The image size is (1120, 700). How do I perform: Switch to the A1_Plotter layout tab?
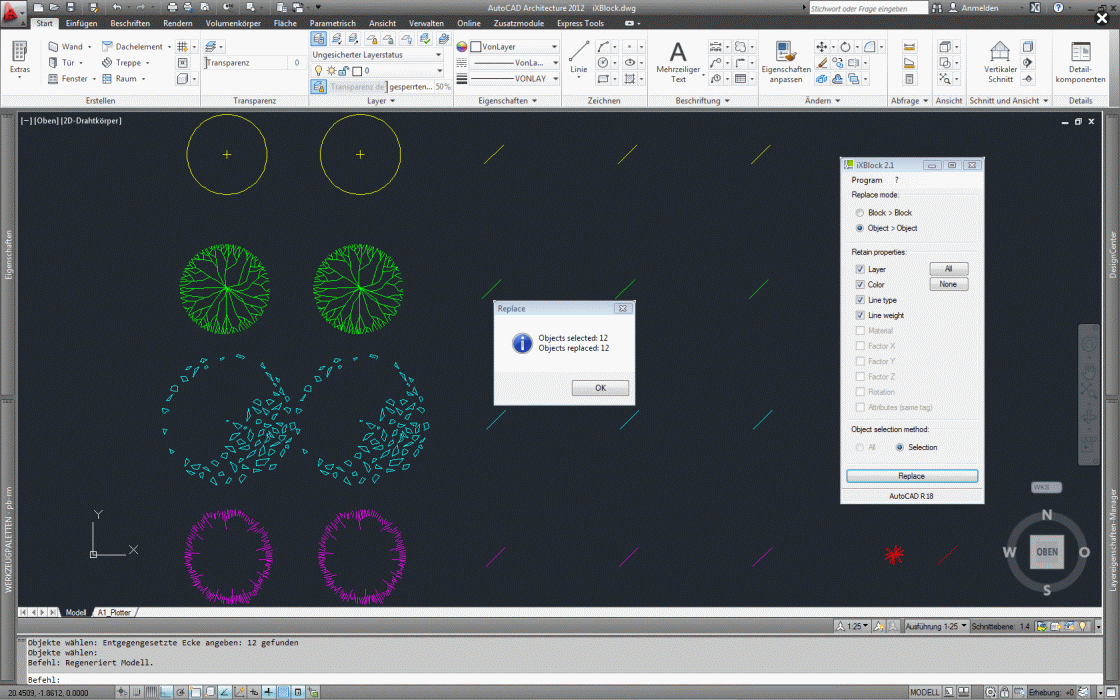click(115, 612)
